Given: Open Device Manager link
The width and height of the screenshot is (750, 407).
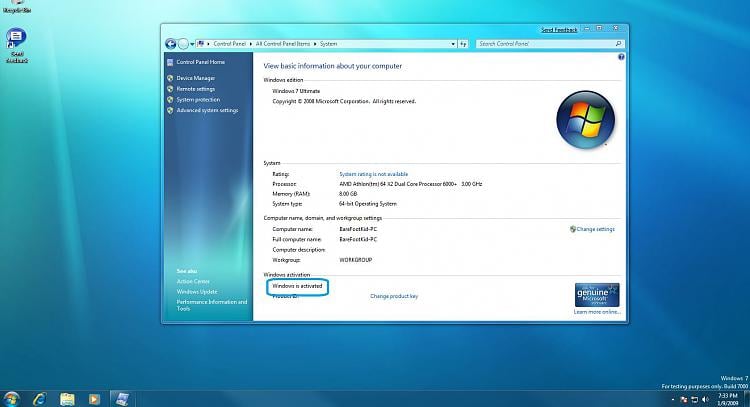Looking at the screenshot, I should point(196,78).
